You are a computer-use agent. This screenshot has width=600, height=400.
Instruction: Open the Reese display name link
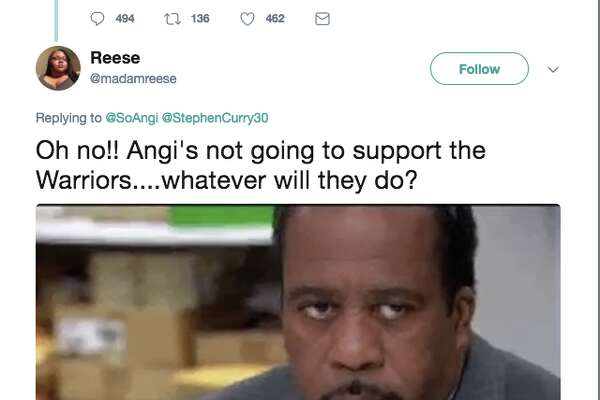[x=115, y=58]
